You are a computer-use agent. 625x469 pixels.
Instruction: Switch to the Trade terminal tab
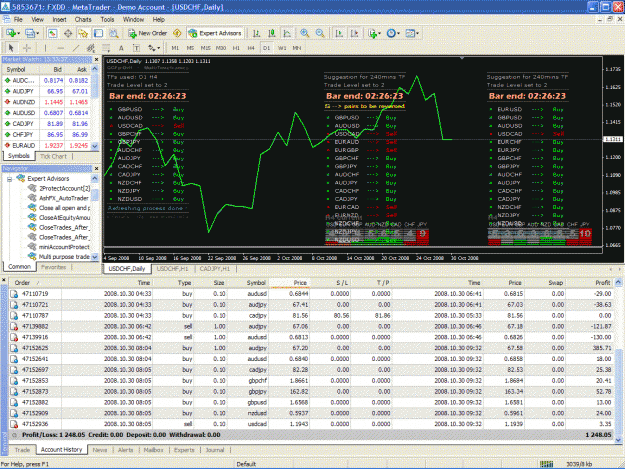(22, 450)
